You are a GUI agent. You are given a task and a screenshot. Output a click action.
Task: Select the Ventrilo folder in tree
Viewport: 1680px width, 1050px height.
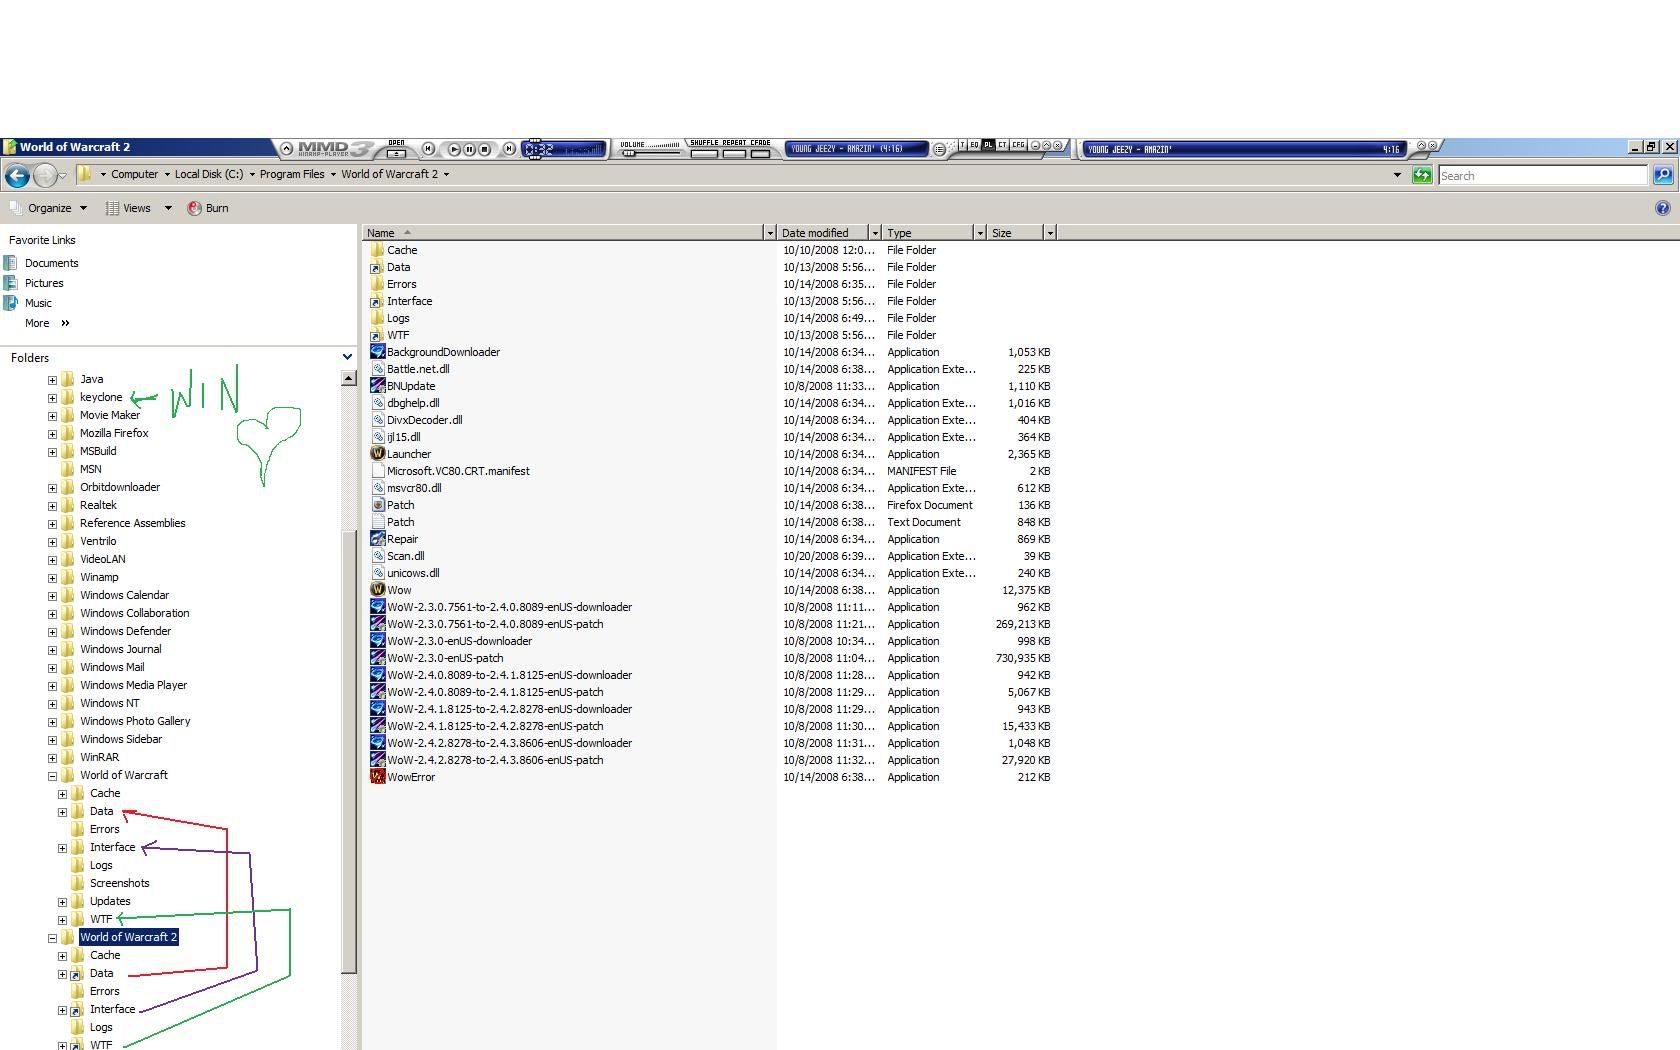(x=98, y=541)
